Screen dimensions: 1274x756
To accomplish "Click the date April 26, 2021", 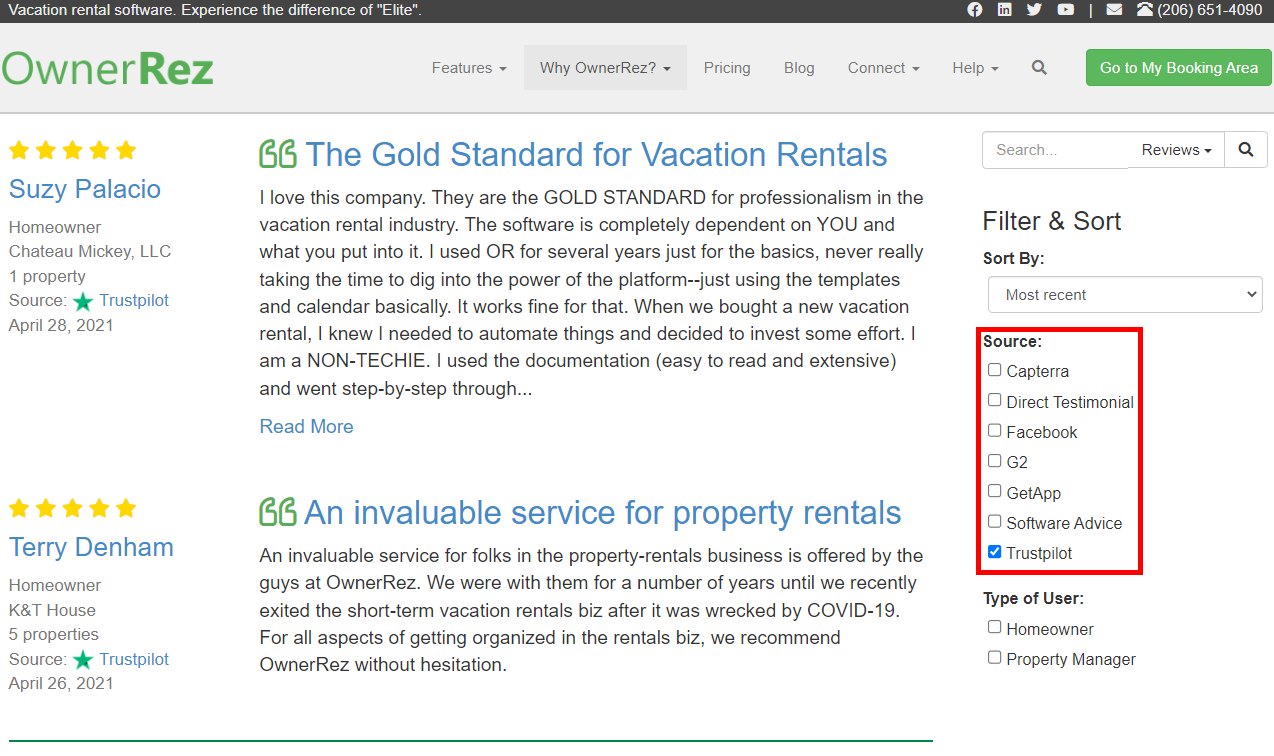I will [61, 684].
